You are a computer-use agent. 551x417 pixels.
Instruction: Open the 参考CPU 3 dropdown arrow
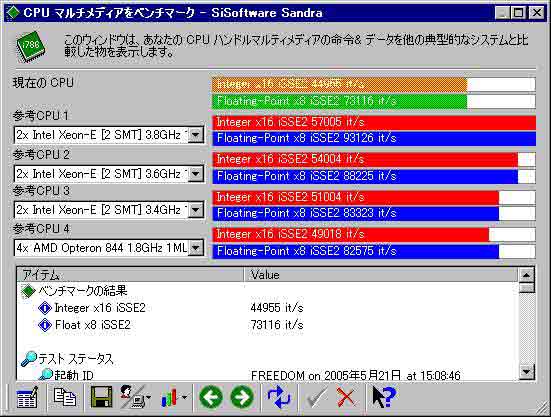pyautogui.click(x=196, y=210)
